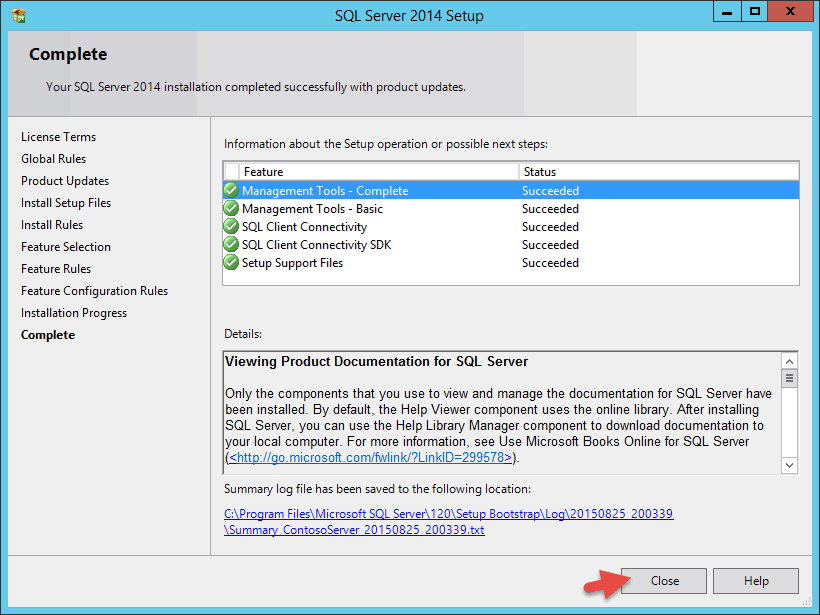820x615 pixels.
Task: Click the SQL Server setup title bar icon
Action: point(19,16)
